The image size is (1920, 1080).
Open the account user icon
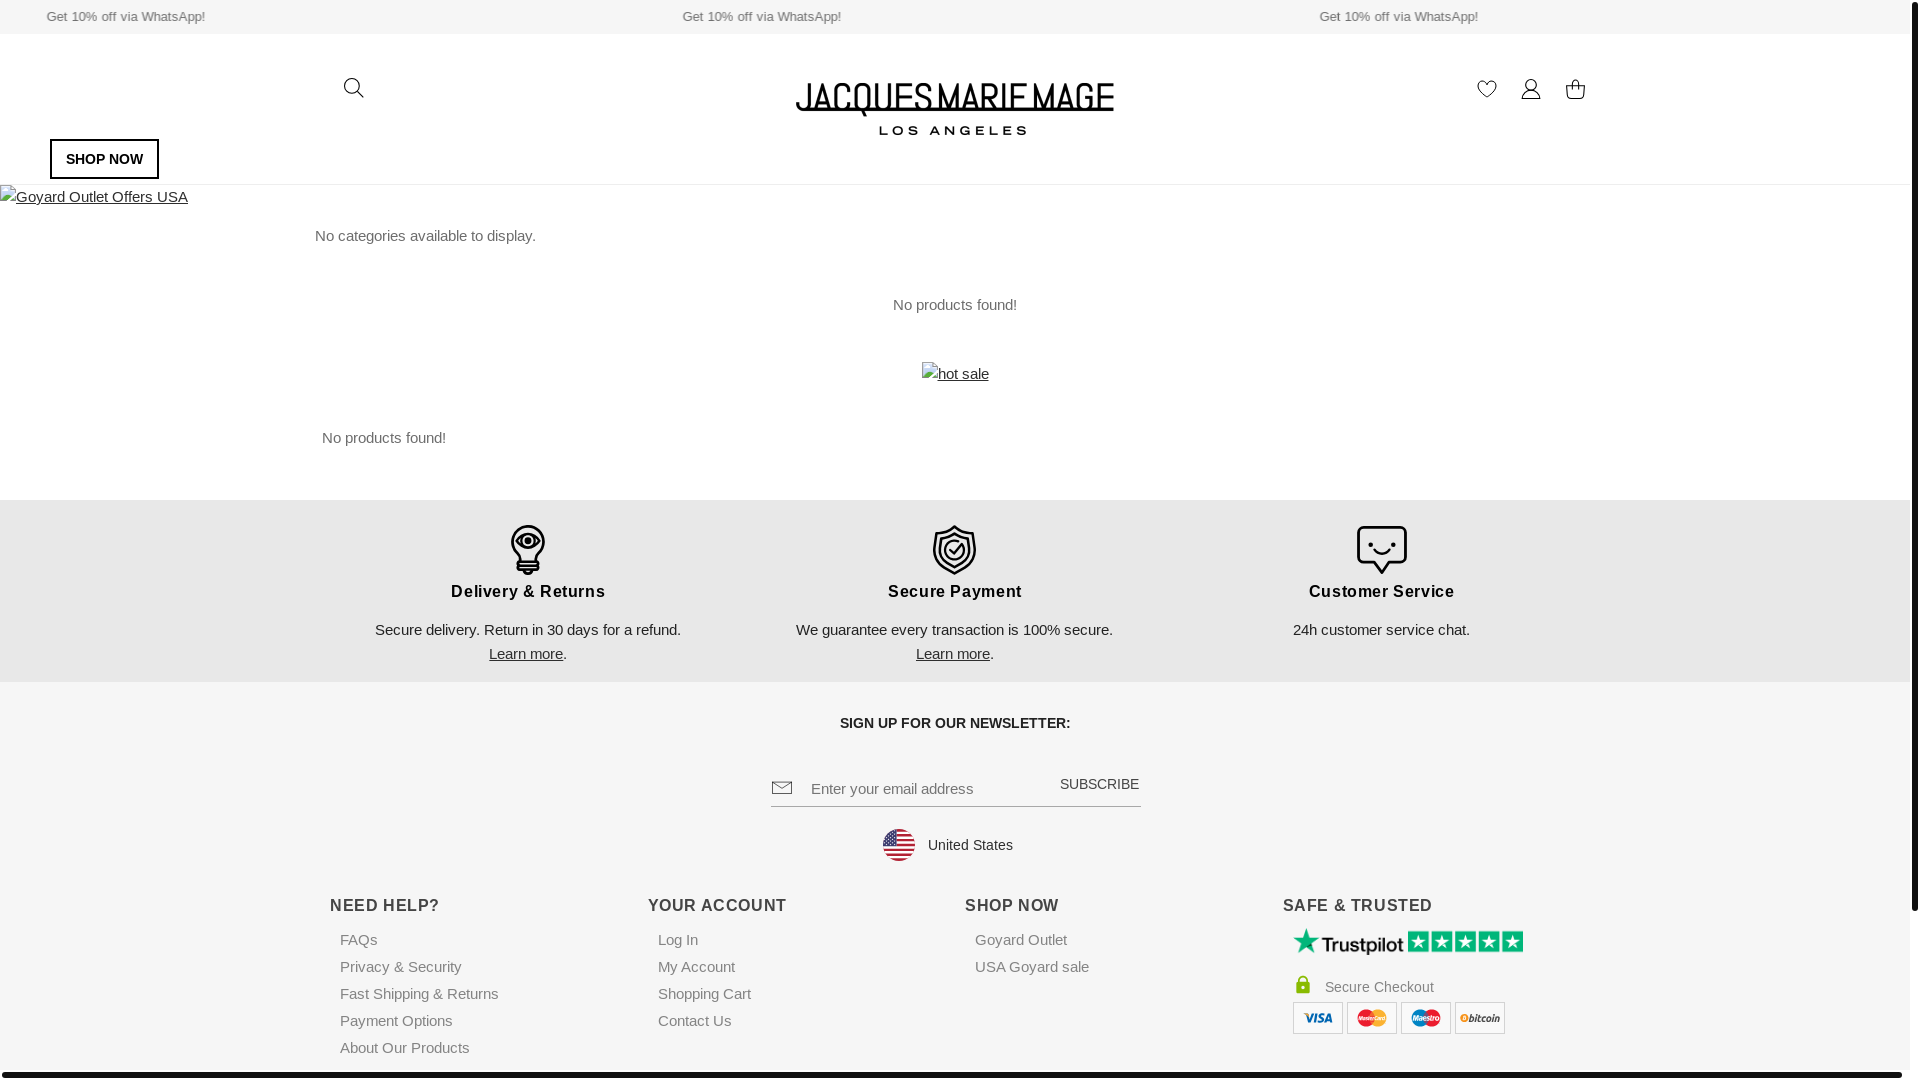pyautogui.click(x=1531, y=89)
